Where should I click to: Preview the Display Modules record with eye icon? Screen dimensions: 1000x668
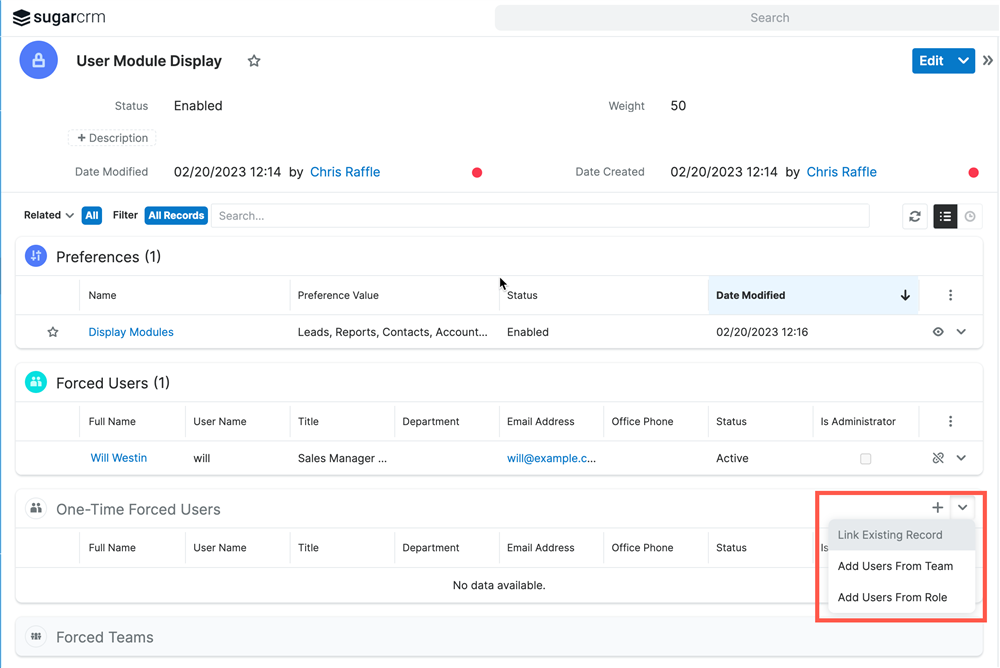pos(938,332)
